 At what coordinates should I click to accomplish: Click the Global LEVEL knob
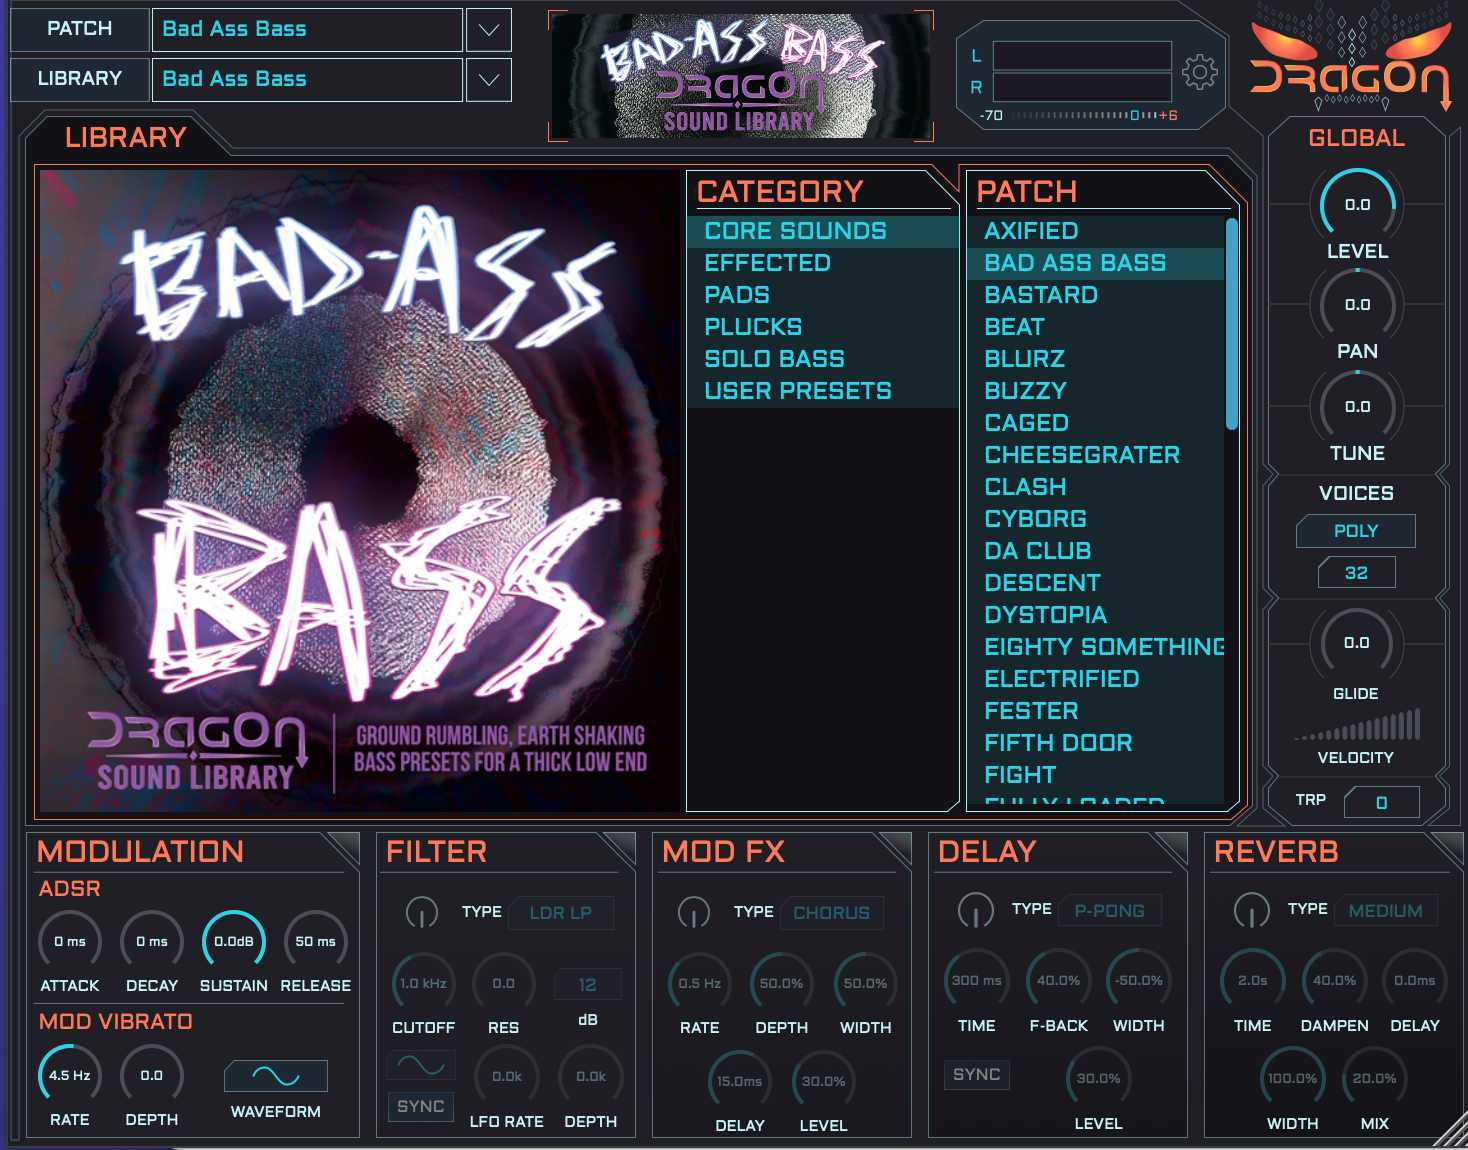click(x=1357, y=205)
